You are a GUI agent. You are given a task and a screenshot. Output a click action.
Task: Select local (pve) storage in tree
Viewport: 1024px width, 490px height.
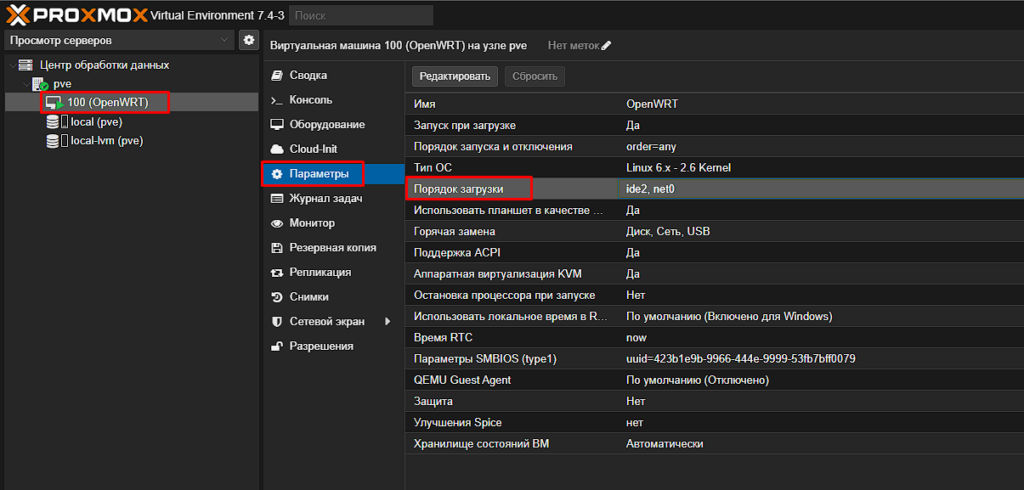point(97,122)
